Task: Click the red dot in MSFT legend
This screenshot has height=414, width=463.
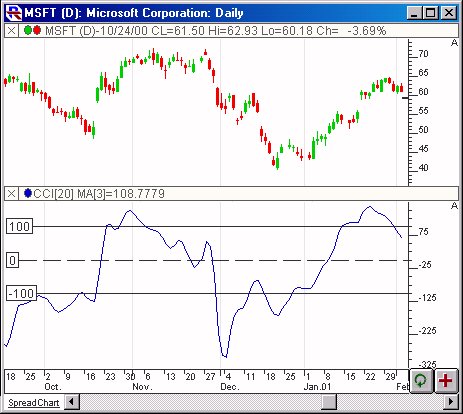Action: click(x=37, y=31)
